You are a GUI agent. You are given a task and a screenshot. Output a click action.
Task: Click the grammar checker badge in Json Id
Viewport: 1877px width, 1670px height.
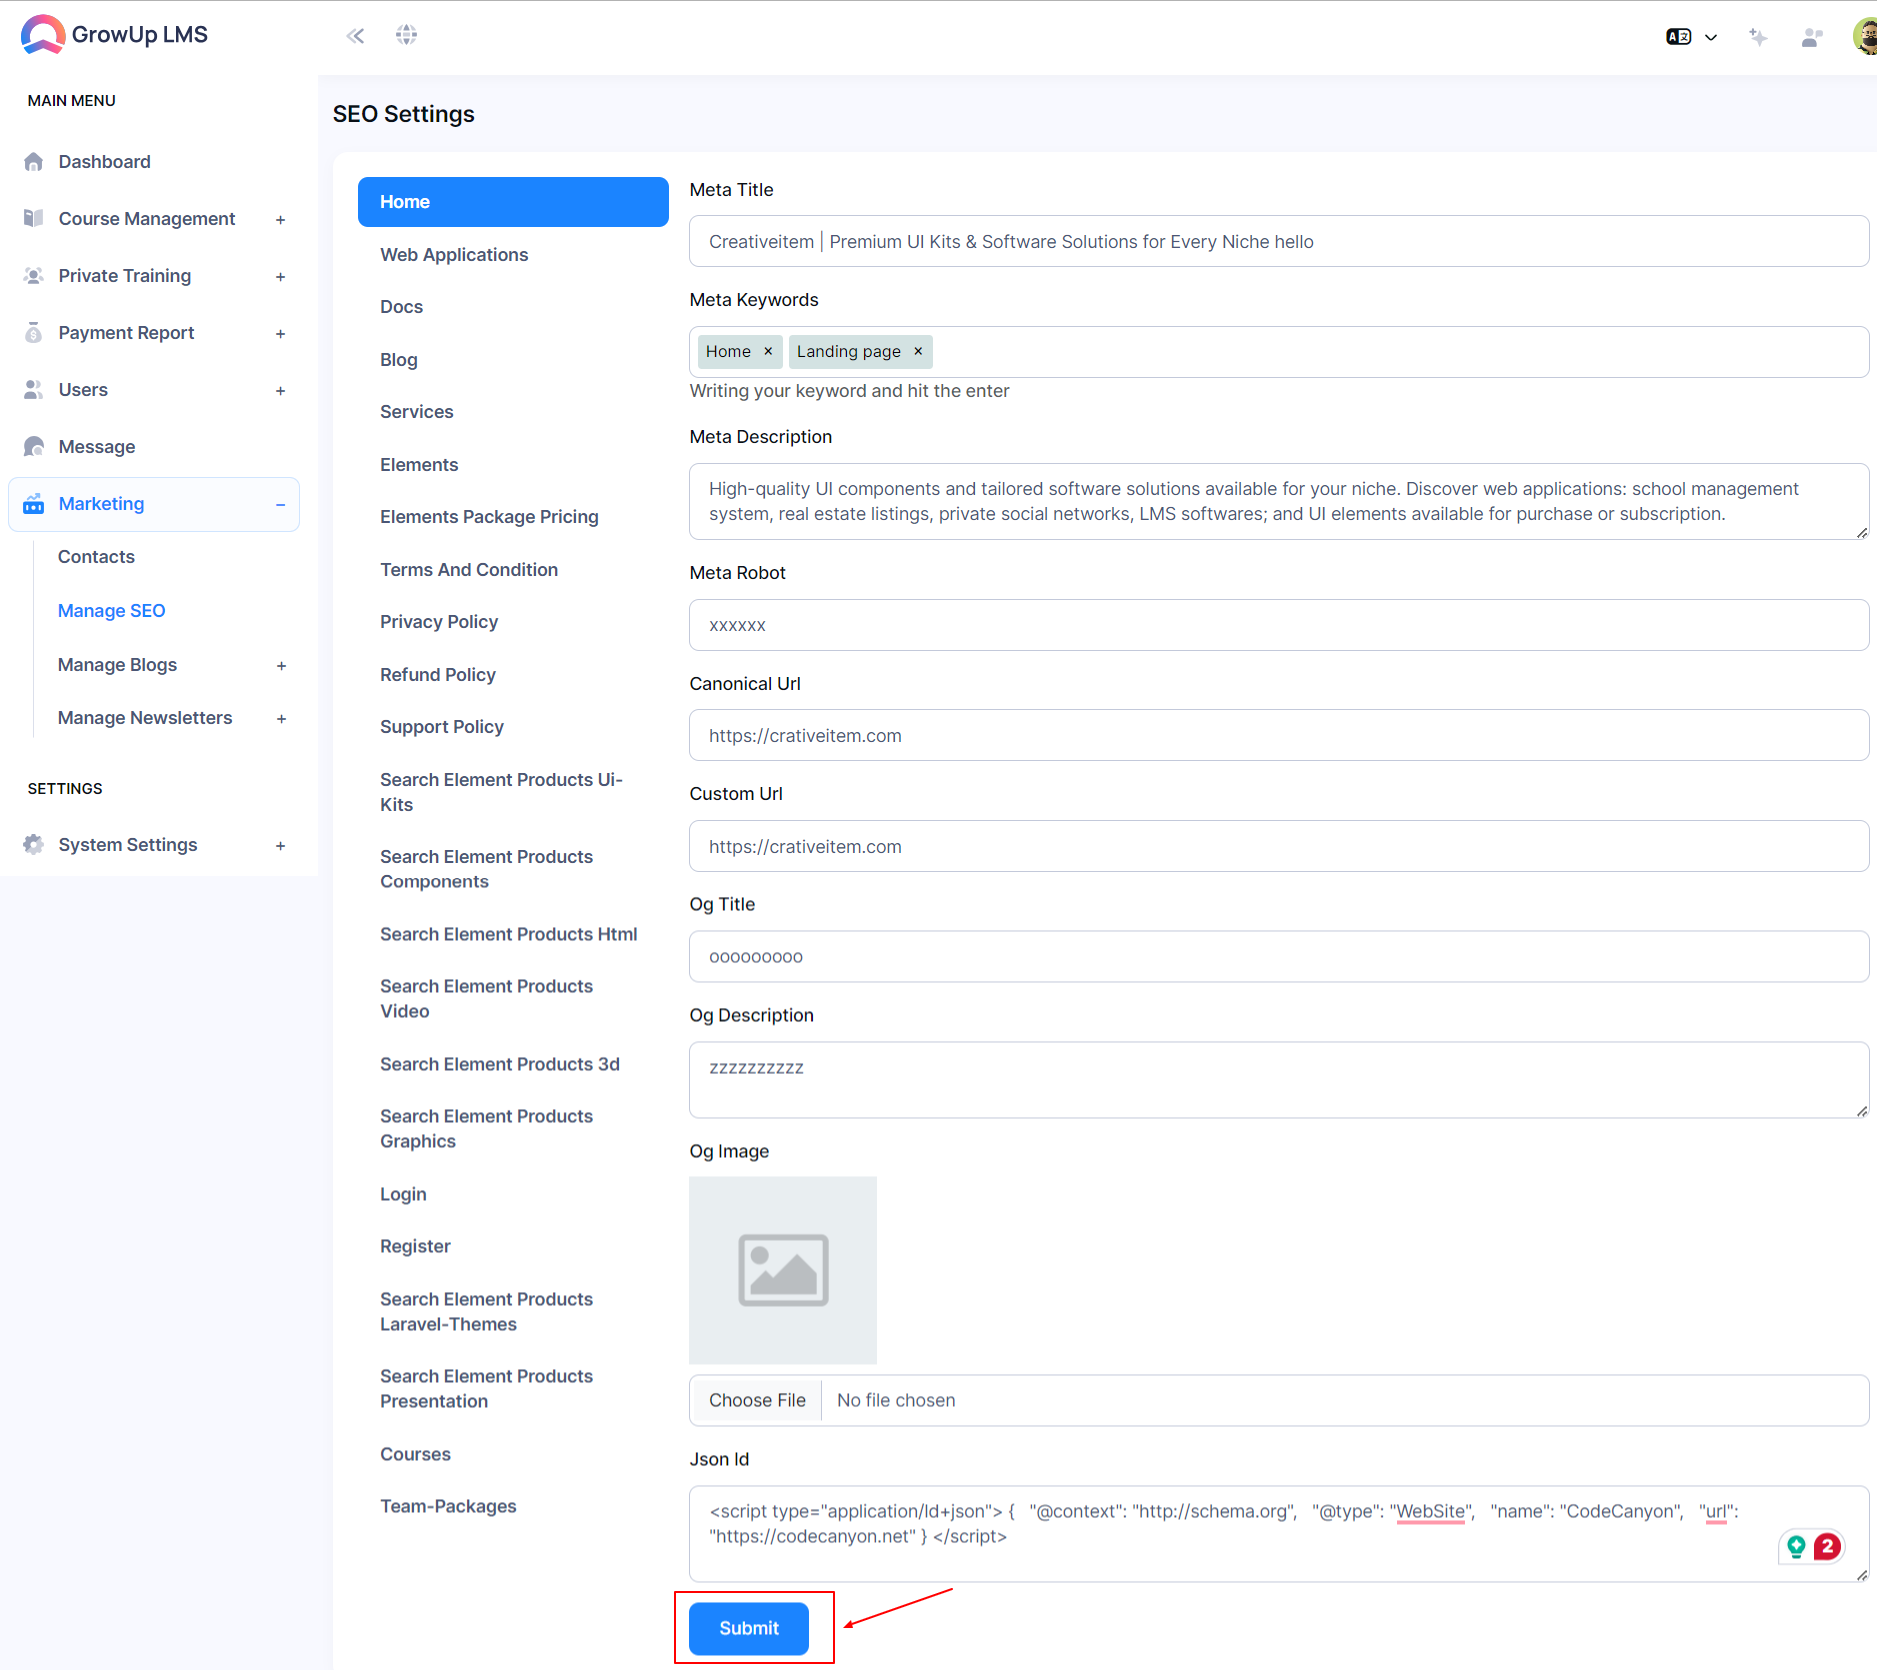click(x=1811, y=1547)
